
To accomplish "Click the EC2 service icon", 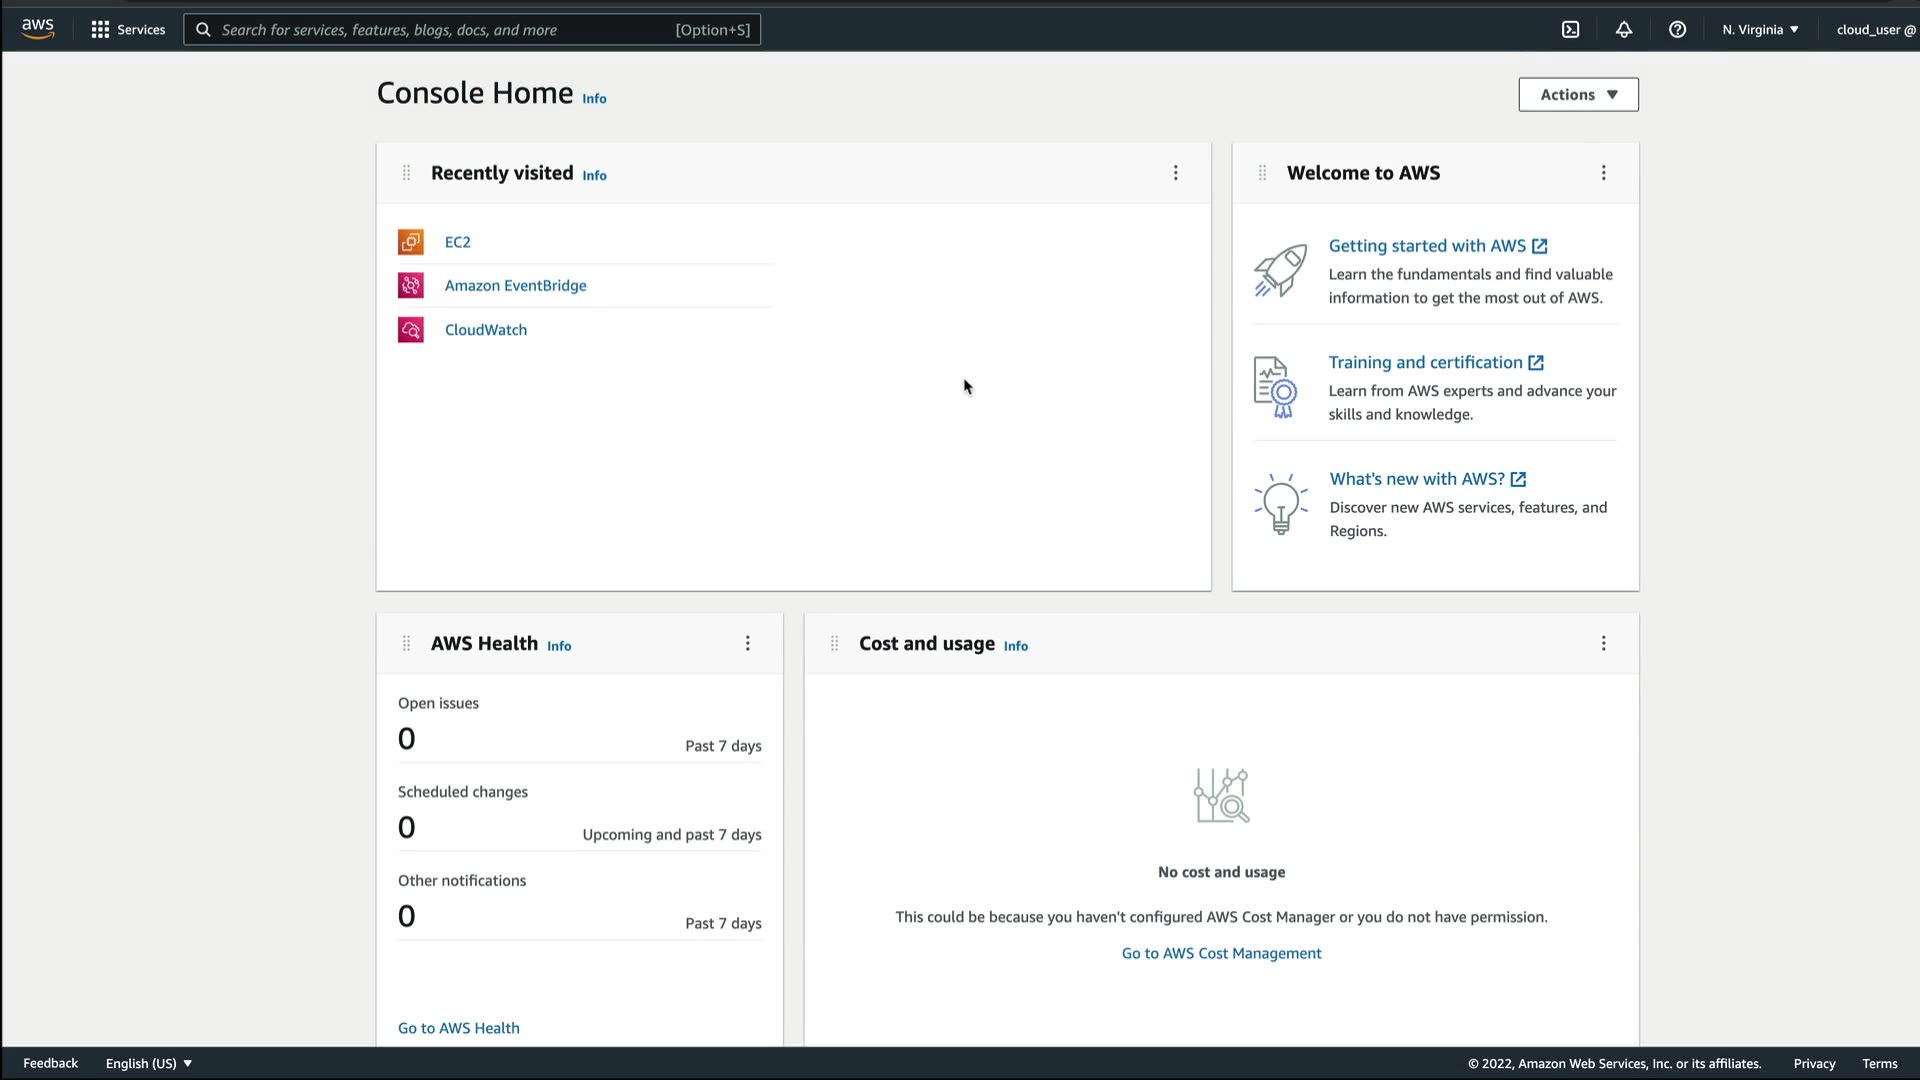I will (411, 242).
